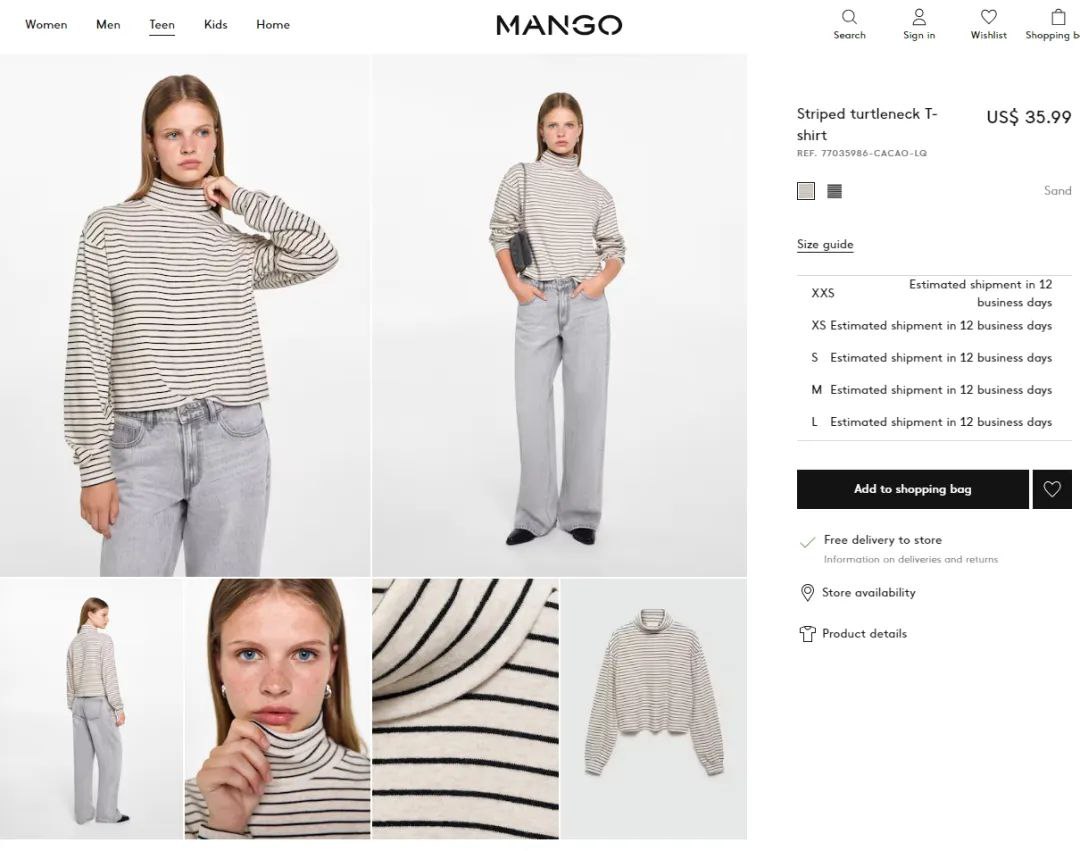Viewport: 1080px width, 851px height.
Task: Switch to the Kids section
Action: [x=216, y=25]
